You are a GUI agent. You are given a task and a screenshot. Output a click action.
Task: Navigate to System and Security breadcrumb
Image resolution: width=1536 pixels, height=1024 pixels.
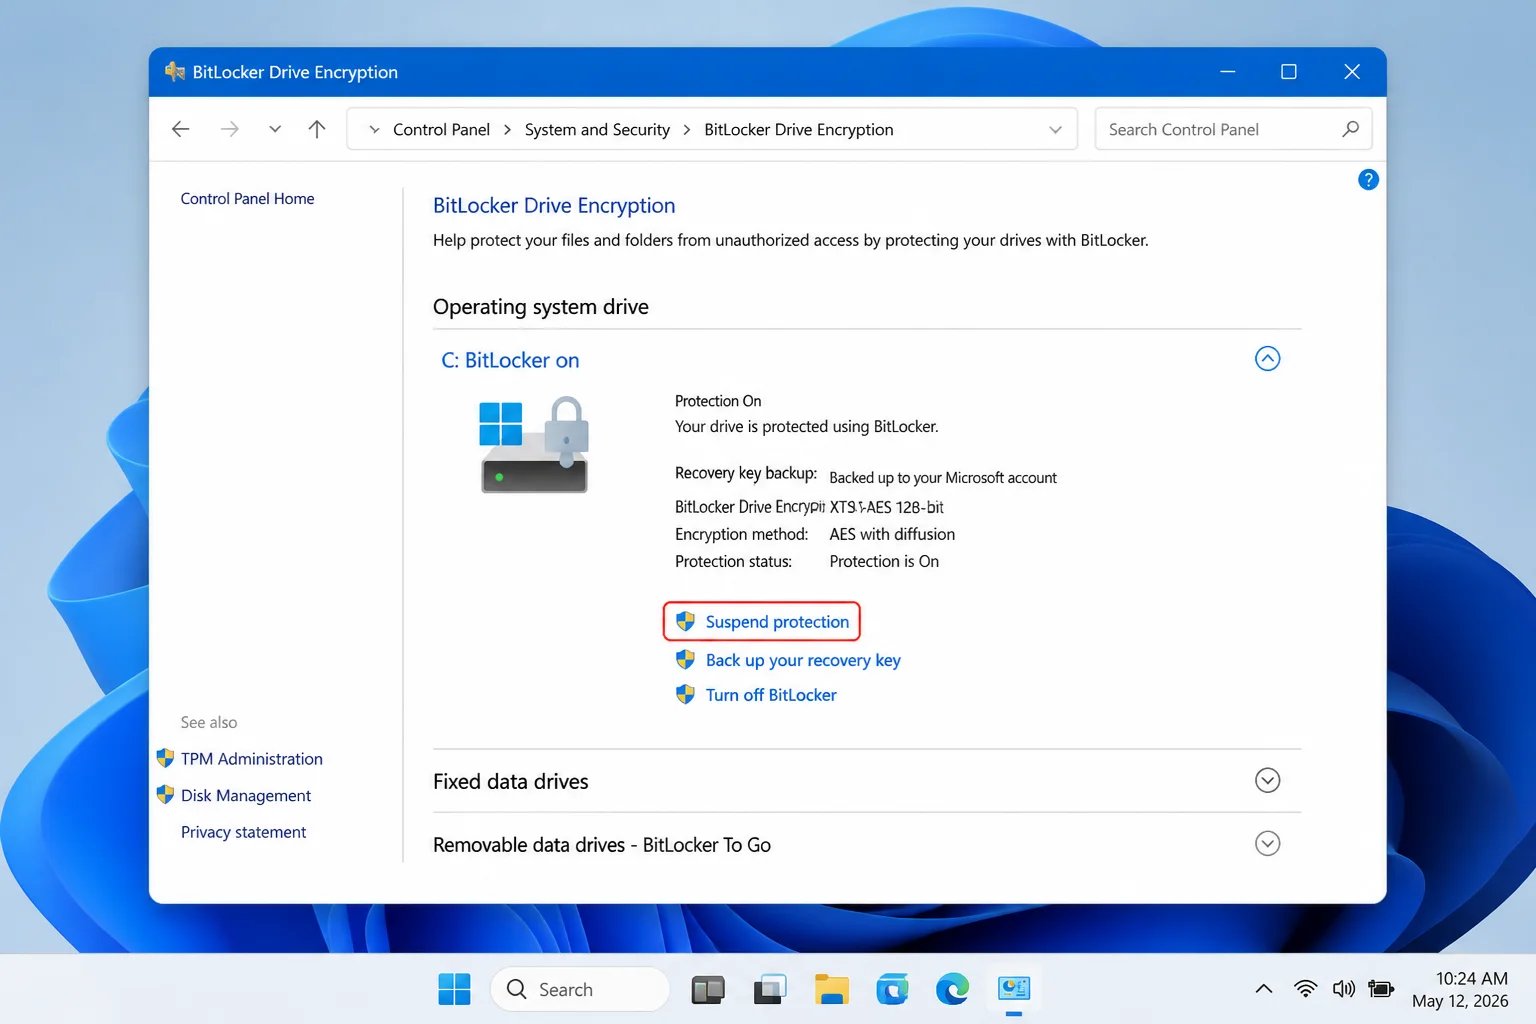click(597, 130)
